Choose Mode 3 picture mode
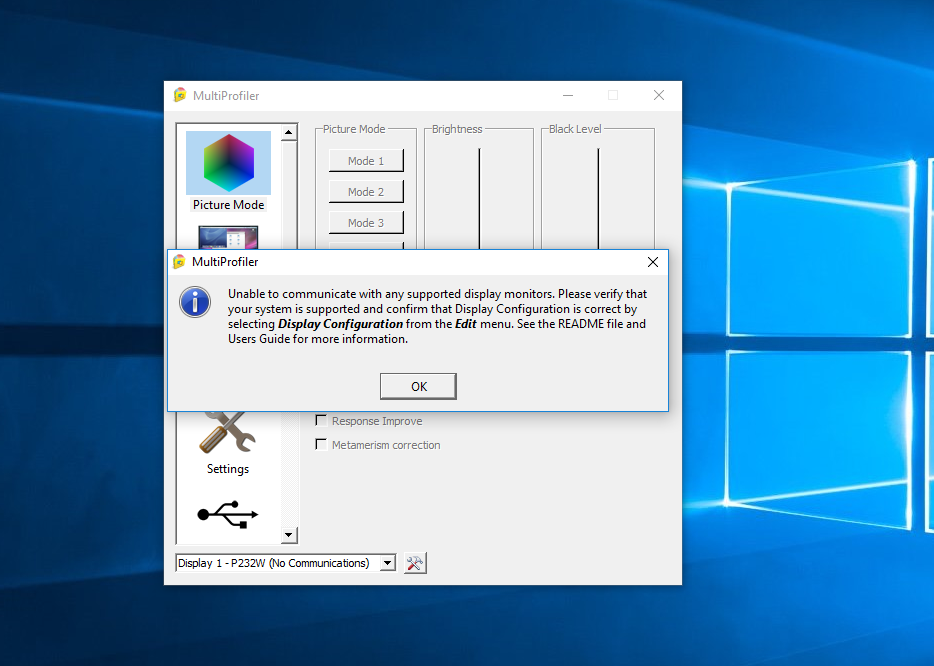 click(366, 223)
